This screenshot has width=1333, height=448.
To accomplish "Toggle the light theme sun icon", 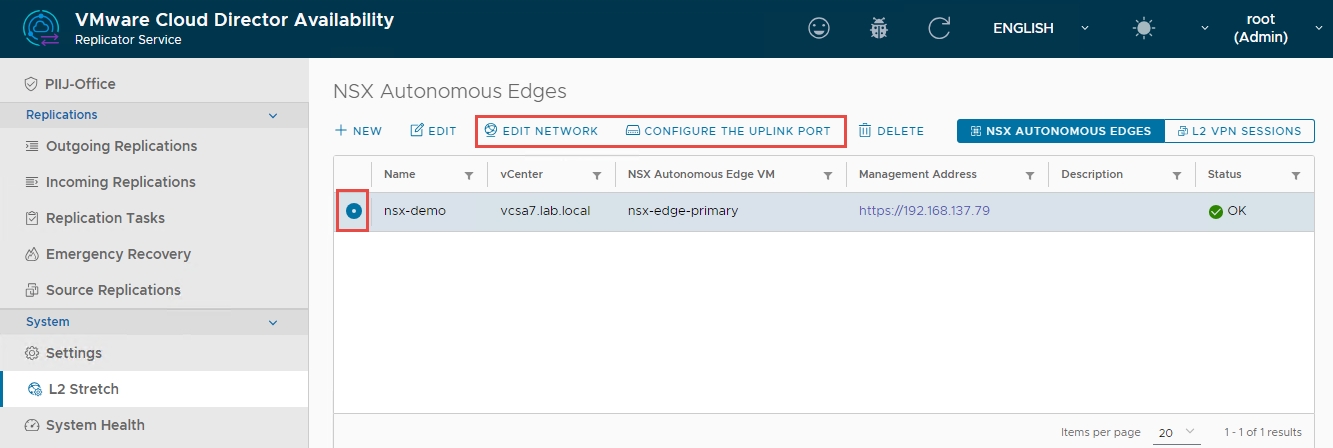I will click(1144, 28).
